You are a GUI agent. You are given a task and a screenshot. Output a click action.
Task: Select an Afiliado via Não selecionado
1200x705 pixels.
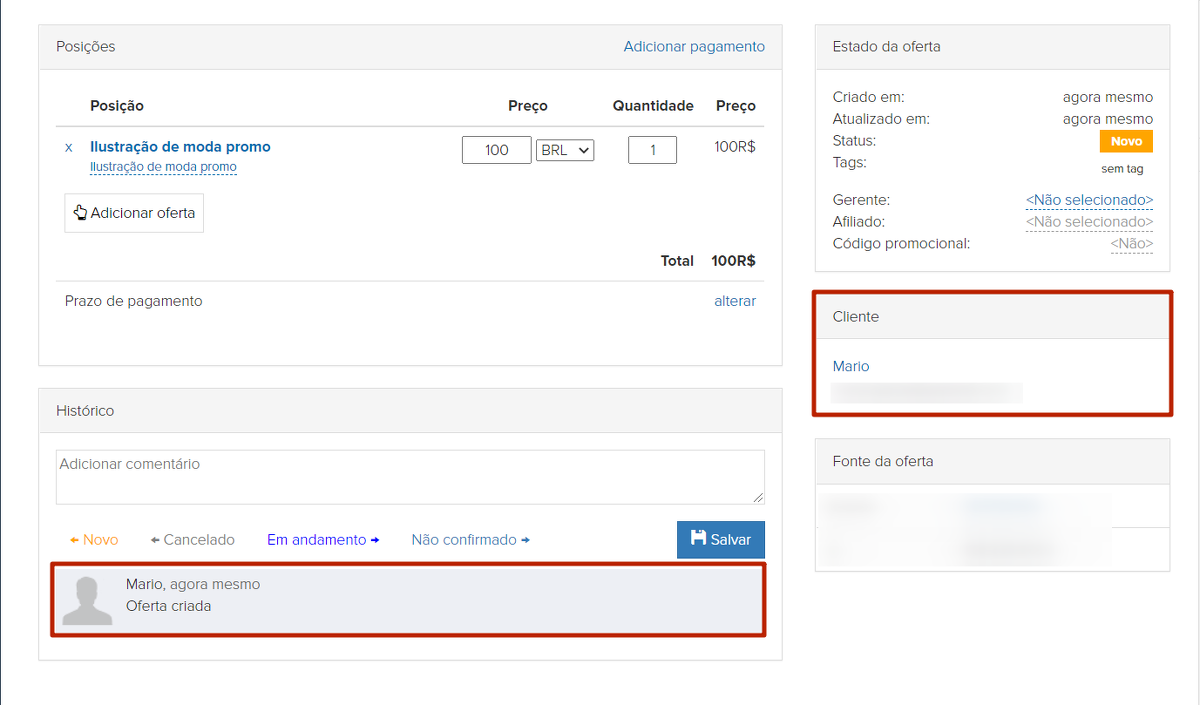tap(1089, 222)
